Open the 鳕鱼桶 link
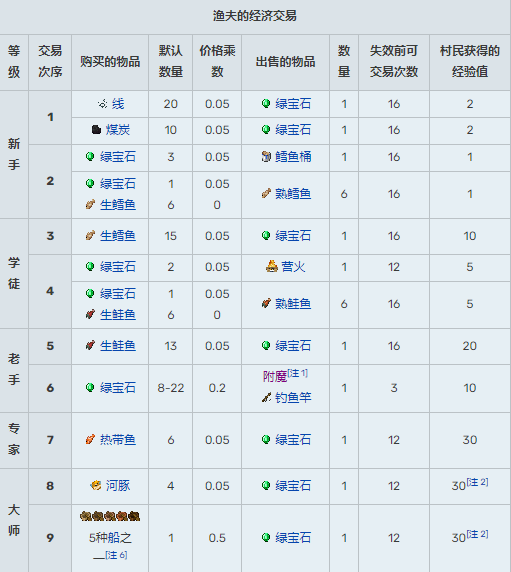Viewport: 511px width, 572px height. pos(293,157)
